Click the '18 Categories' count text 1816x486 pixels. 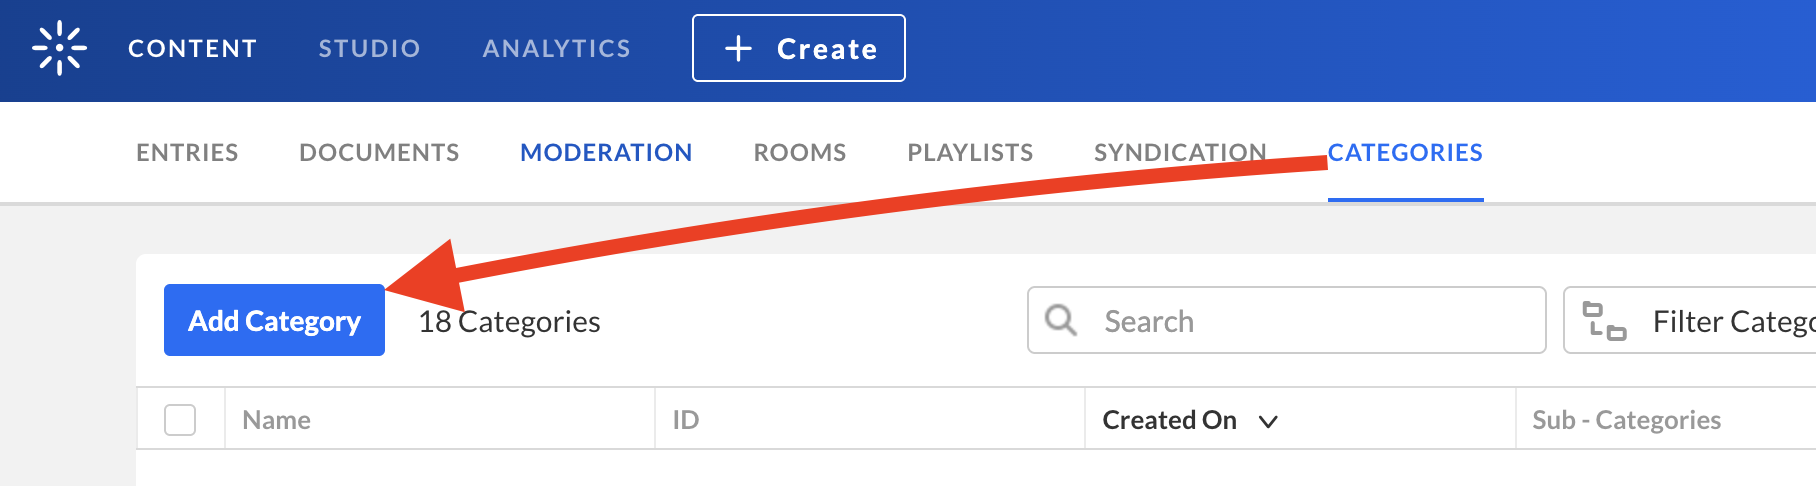pyautogui.click(x=509, y=321)
